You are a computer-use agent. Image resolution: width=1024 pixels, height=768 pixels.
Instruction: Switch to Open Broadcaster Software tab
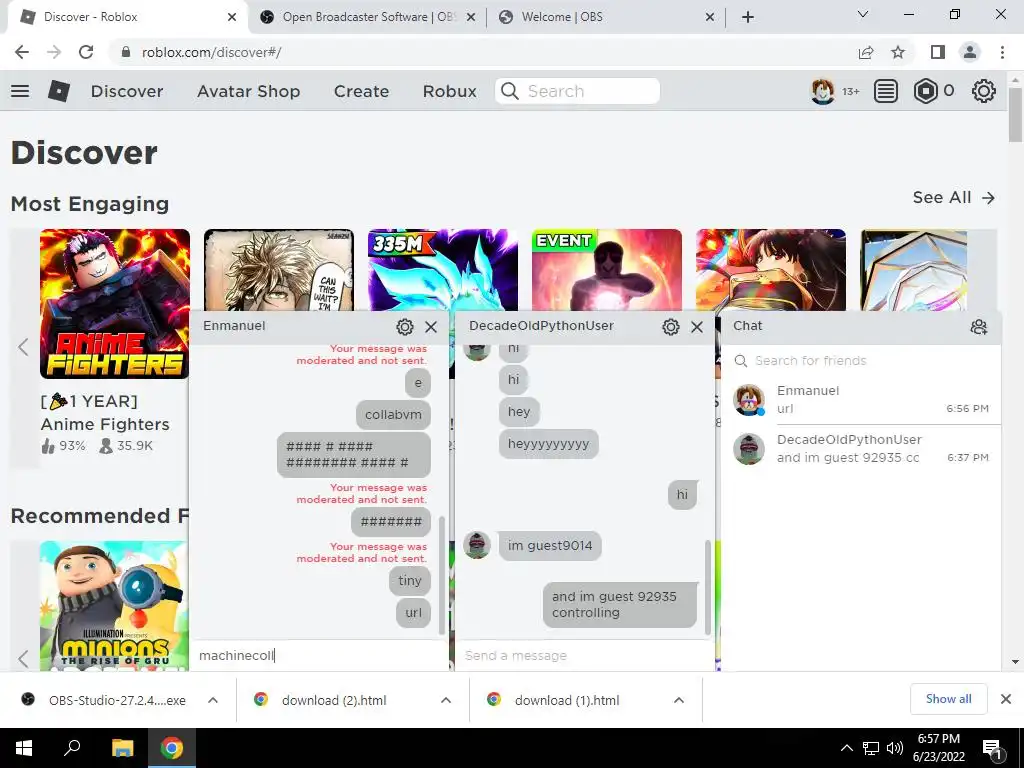tap(368, 17)
